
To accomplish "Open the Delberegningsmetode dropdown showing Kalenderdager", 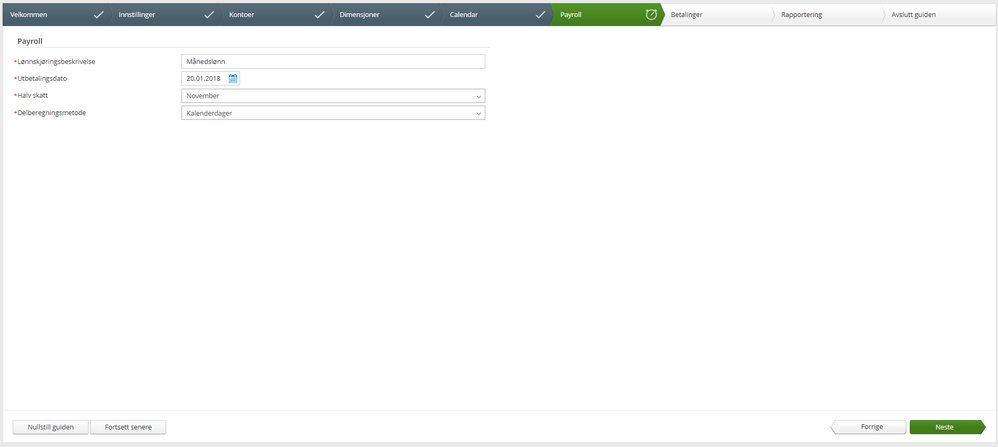I will click(333, 113).
